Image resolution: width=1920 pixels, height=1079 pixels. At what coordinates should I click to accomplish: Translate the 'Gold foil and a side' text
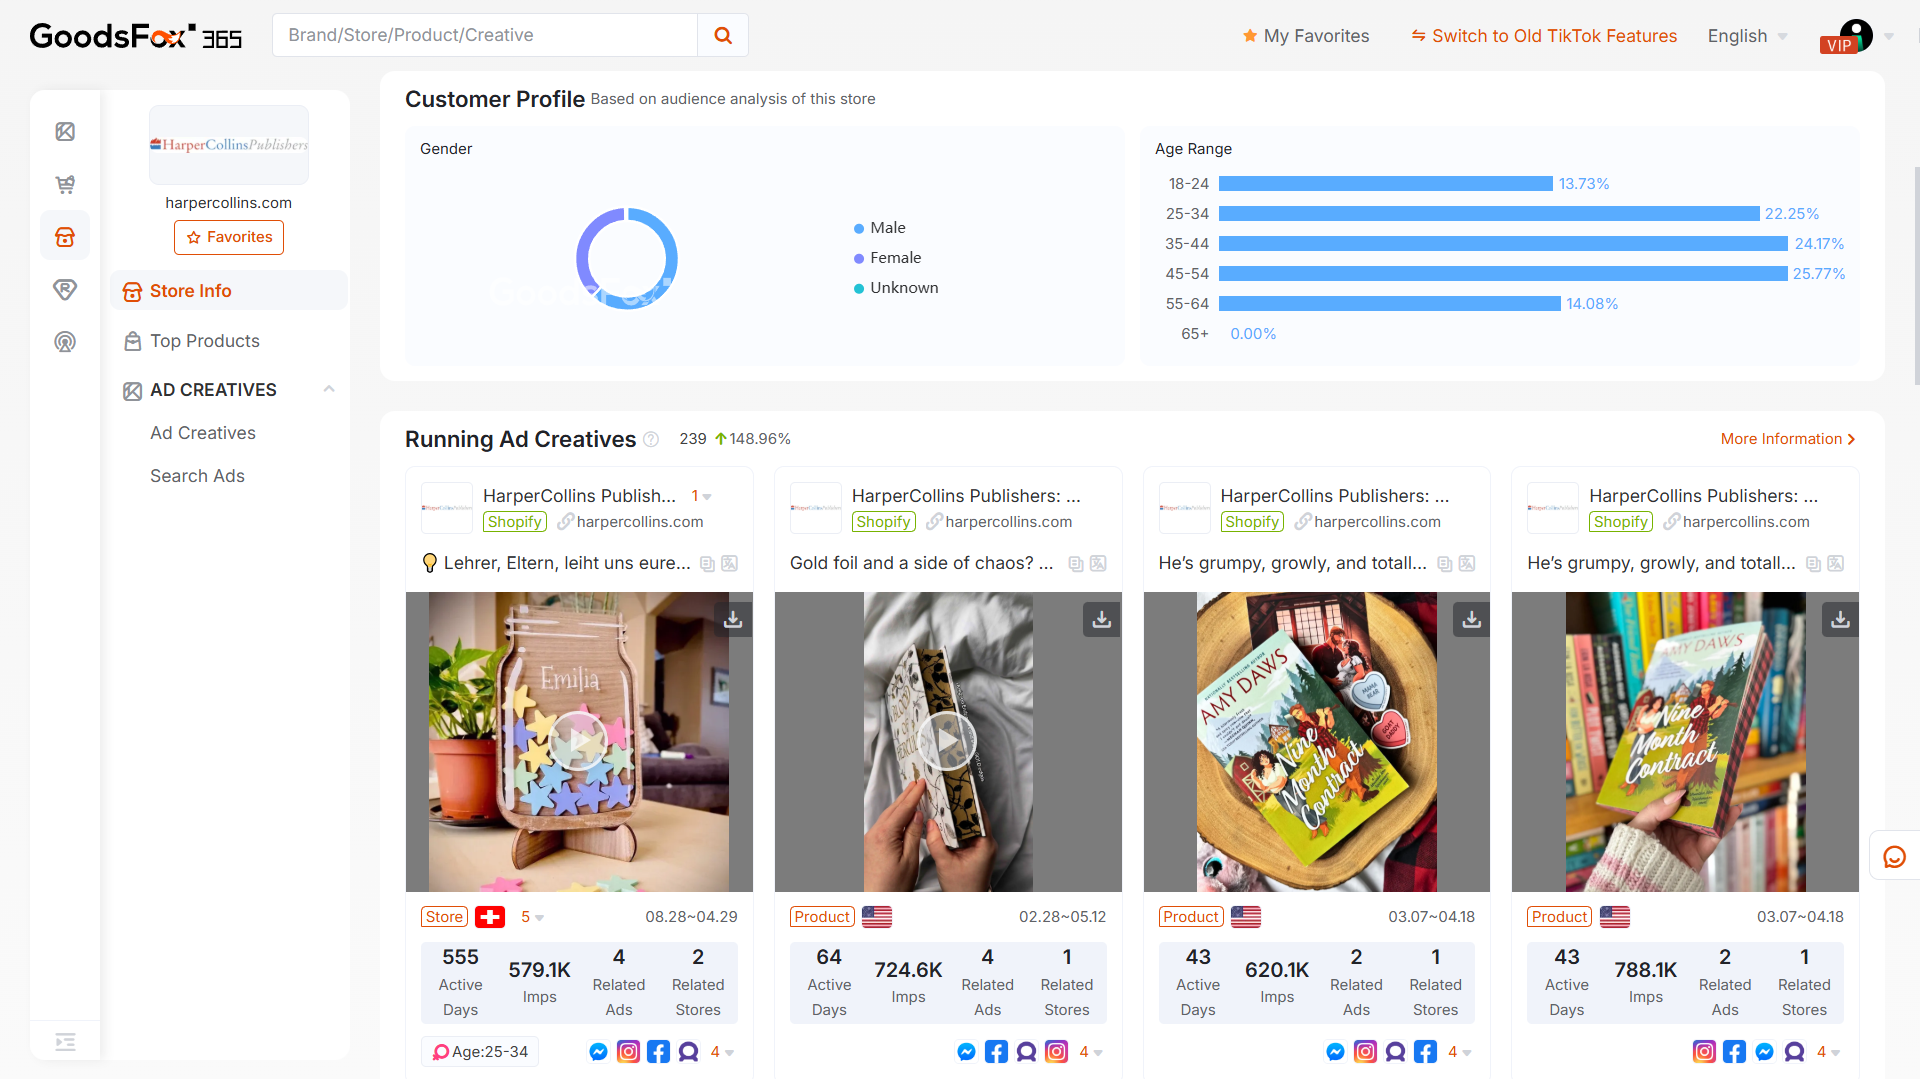(1098, 564)
